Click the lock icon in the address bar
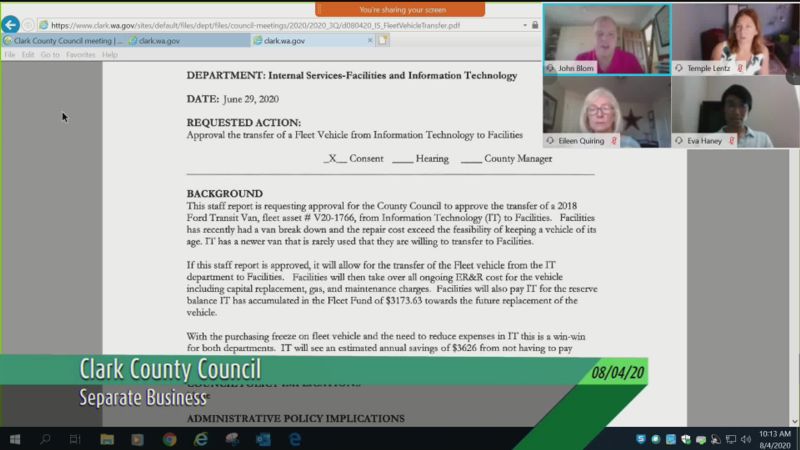 coord(522,25)
